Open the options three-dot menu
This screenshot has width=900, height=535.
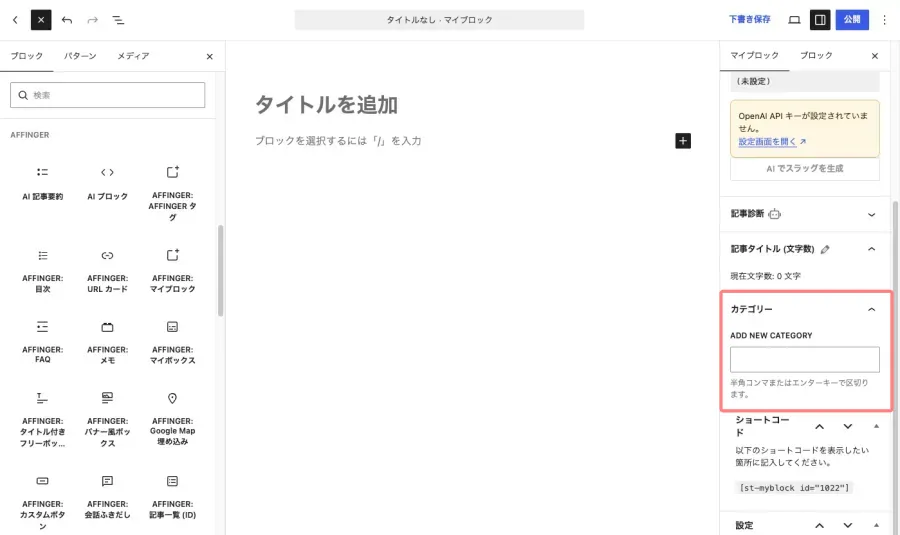point(885,20)
